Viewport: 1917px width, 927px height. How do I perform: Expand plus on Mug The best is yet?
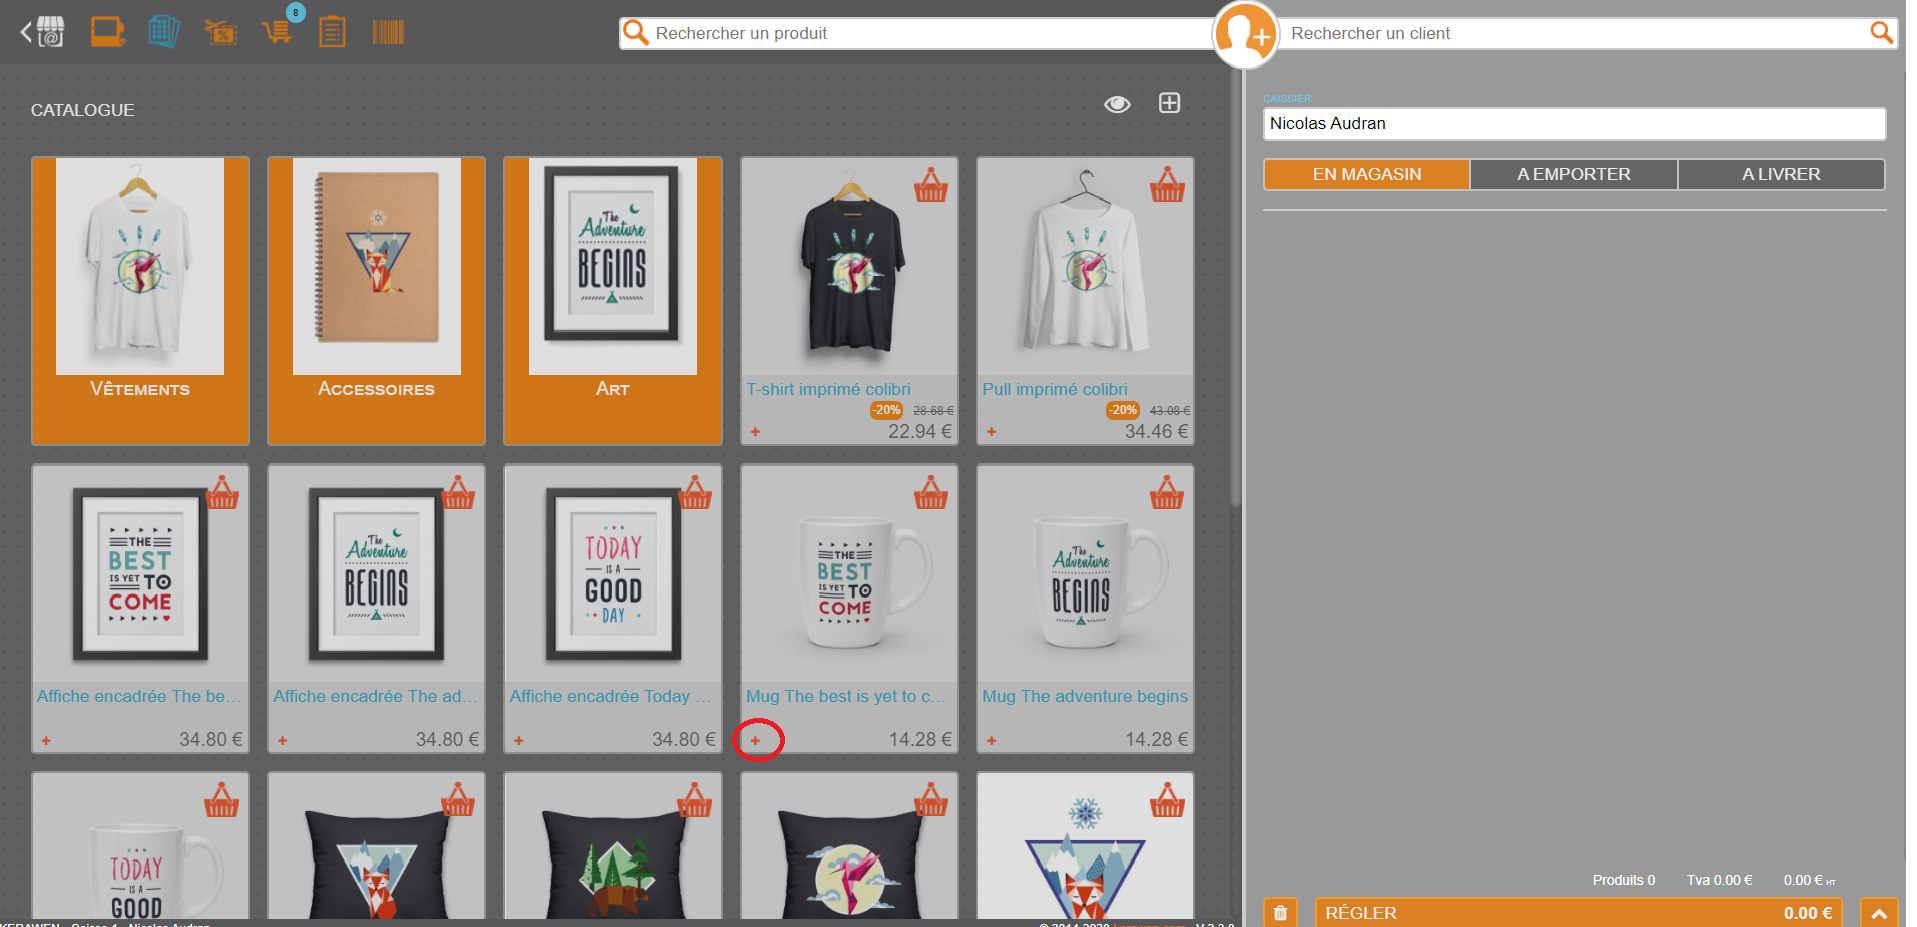pyautogui.click(x=755, y=741)
